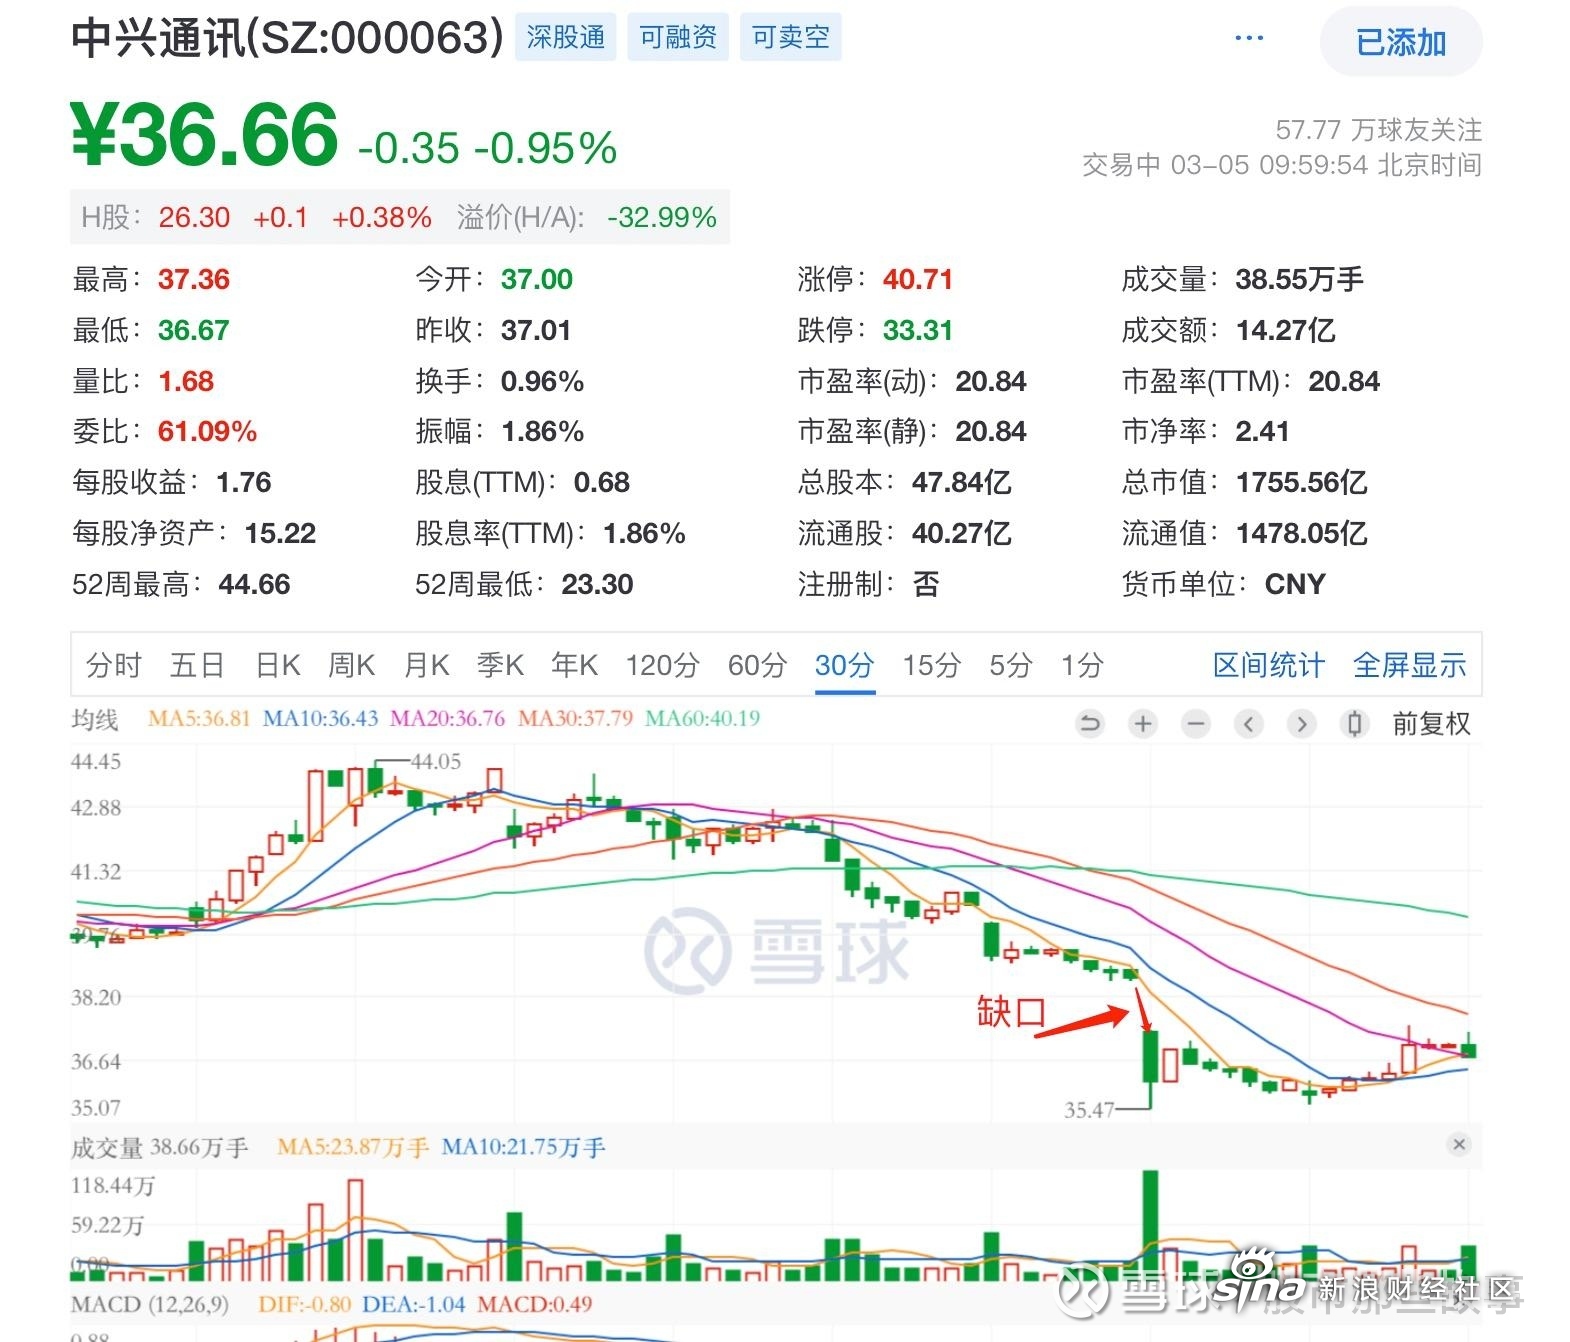The image size is (1570, 1342).
Task: Click the 今开 value 37.00
Action: 537,279
